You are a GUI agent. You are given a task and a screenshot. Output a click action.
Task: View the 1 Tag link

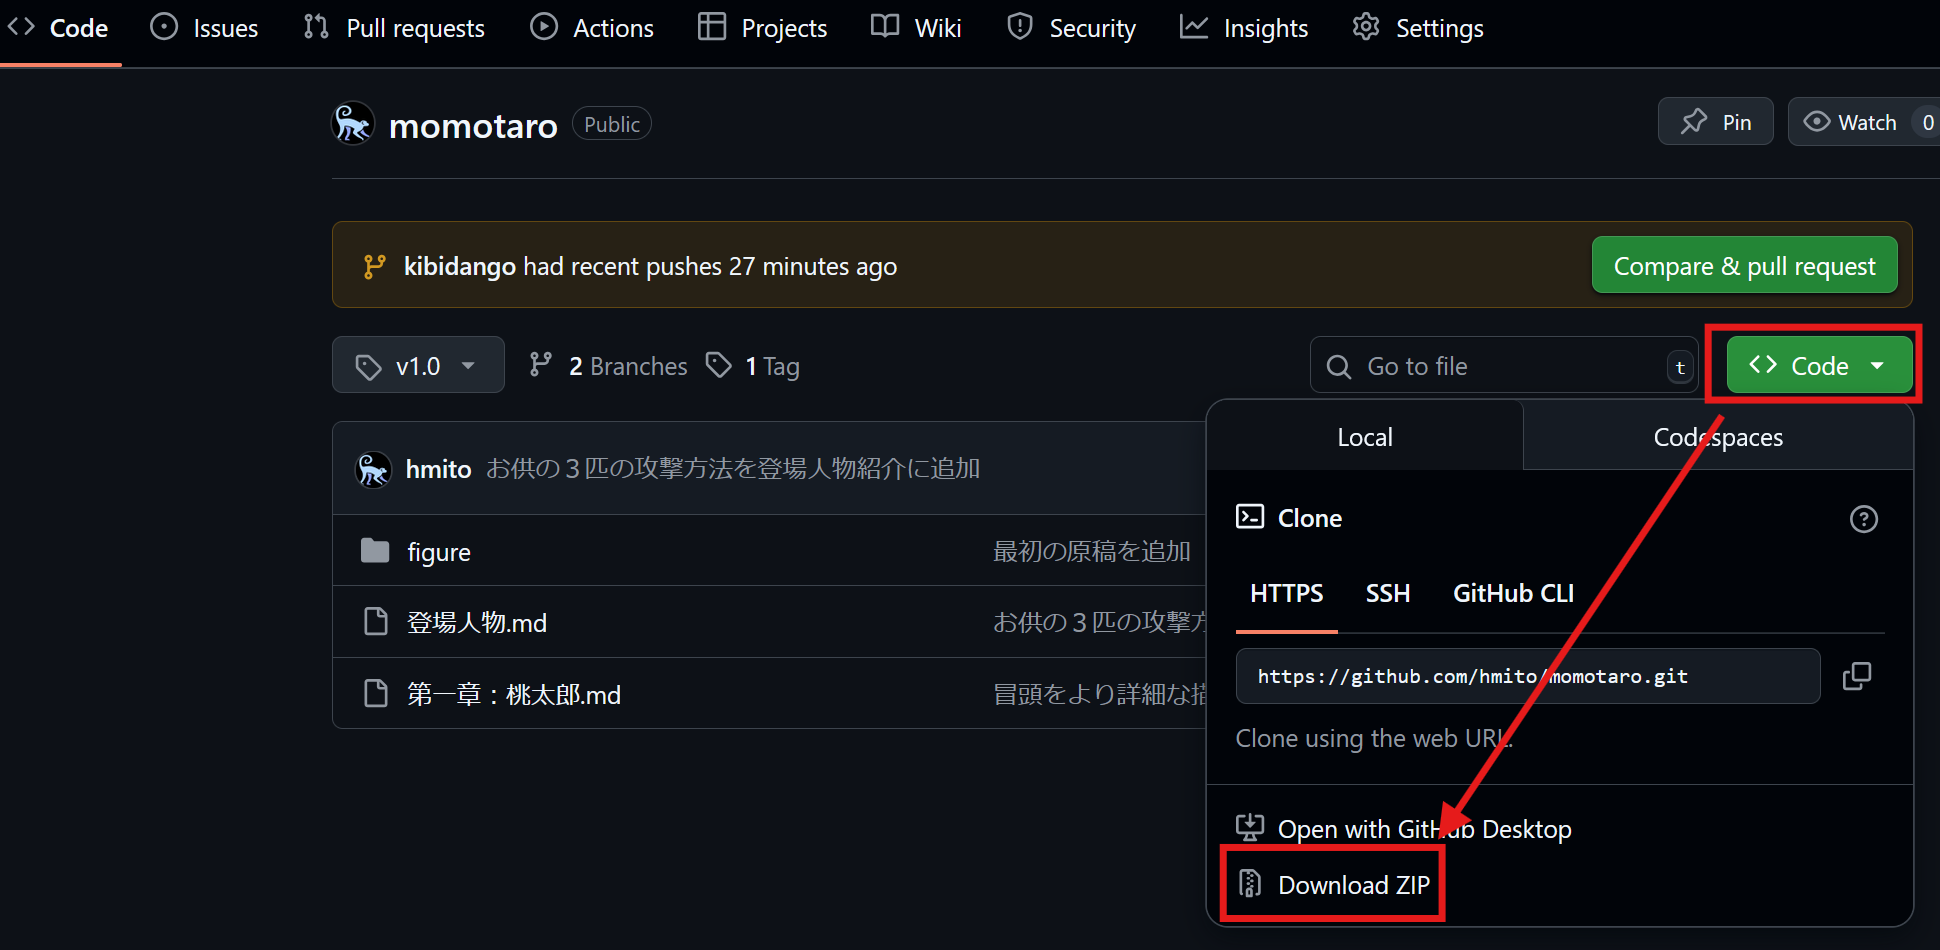[752, 366]
